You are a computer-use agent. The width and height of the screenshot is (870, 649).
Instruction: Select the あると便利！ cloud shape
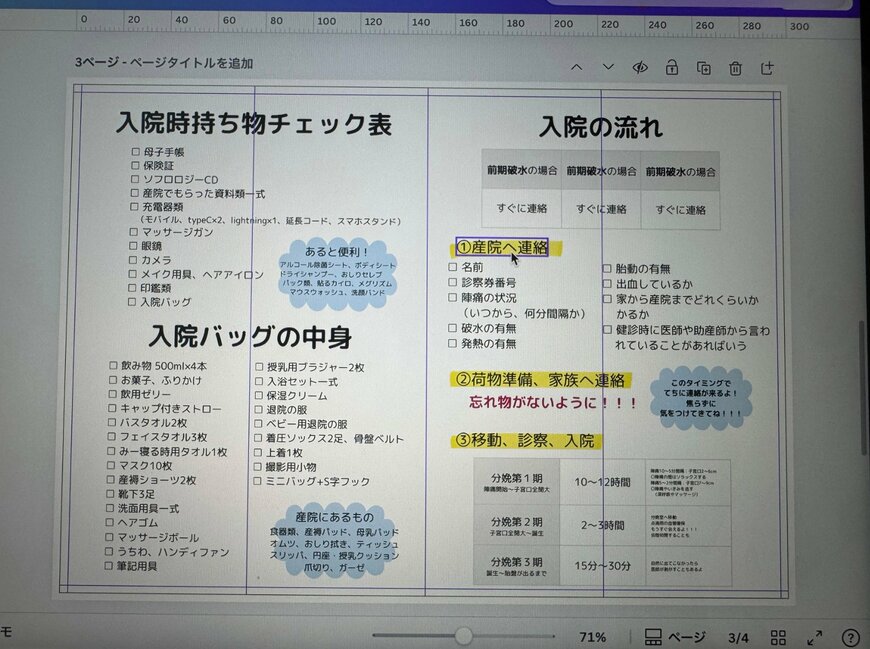point(337,273)
